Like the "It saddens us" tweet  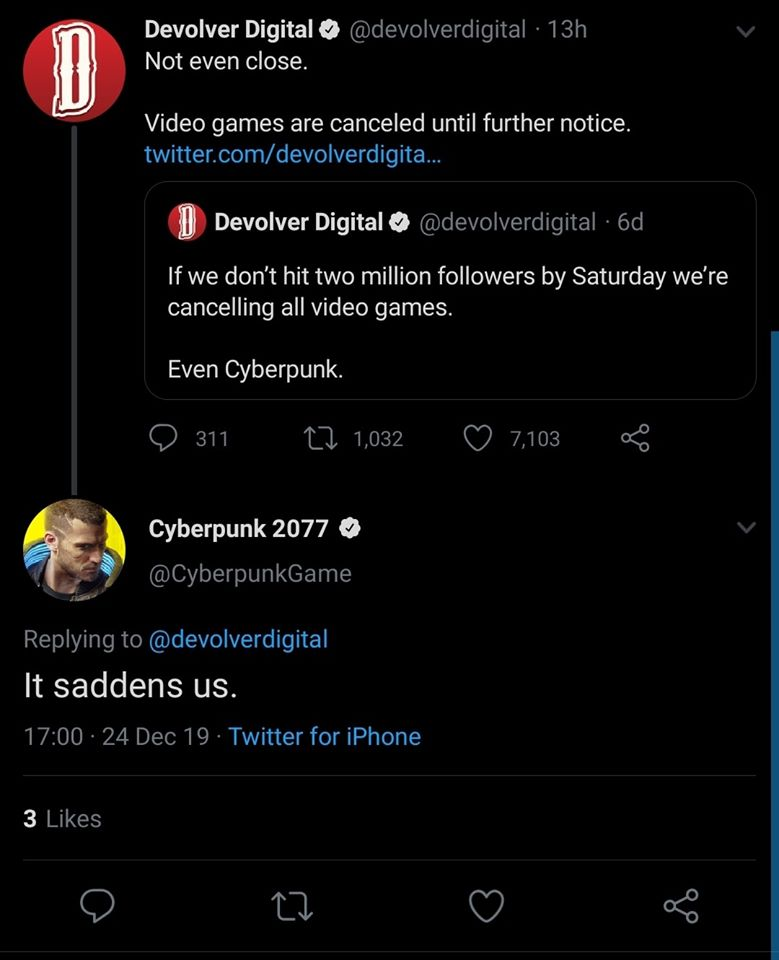point(486,906)
